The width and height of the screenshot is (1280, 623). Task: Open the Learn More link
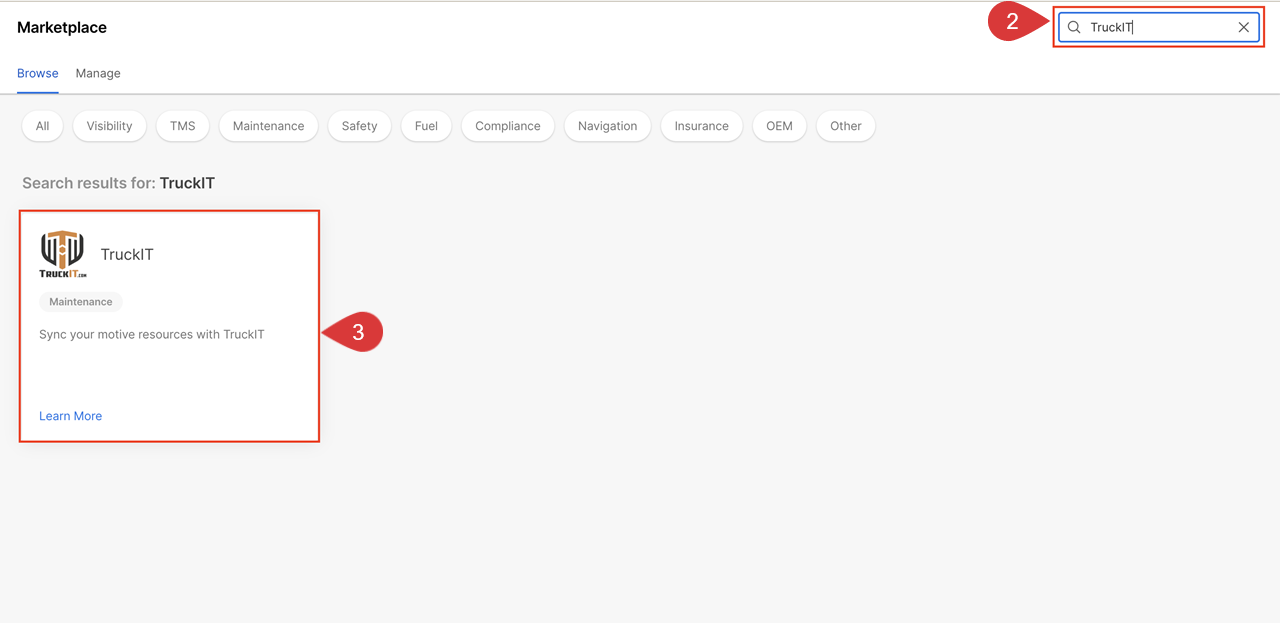click(x=70, y=416)
